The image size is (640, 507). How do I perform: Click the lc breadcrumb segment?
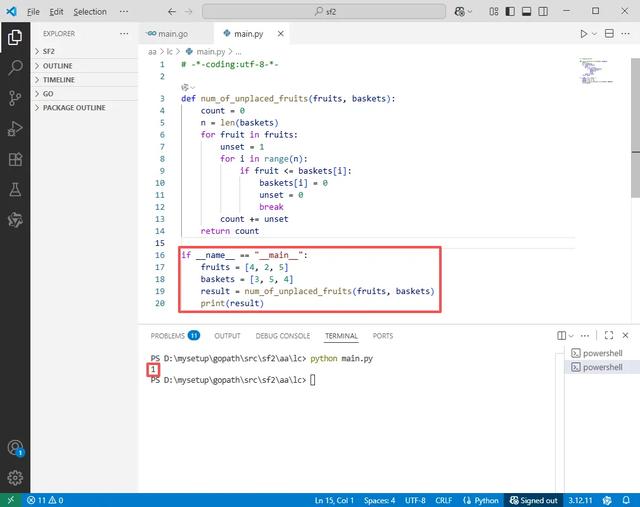[x=169, y=52]
